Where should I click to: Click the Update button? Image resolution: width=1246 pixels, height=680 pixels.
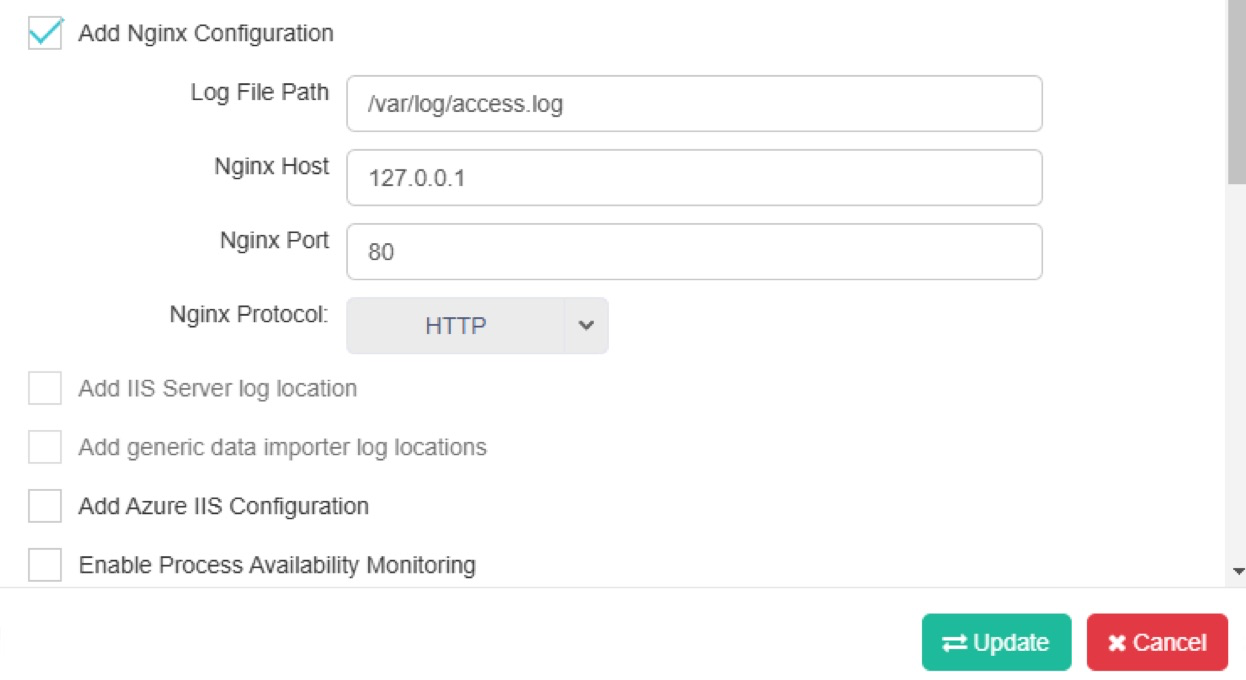(996, 642)
